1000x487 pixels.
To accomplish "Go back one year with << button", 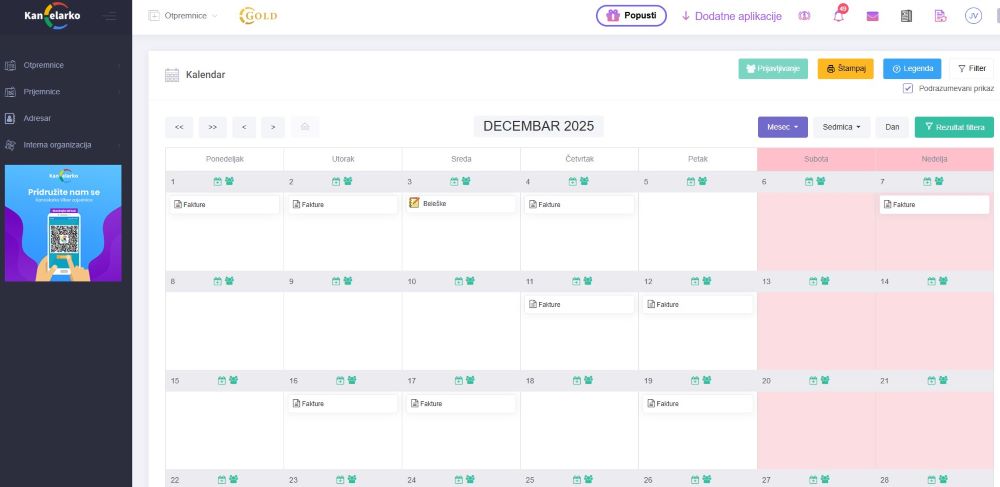I will point(179,127).
